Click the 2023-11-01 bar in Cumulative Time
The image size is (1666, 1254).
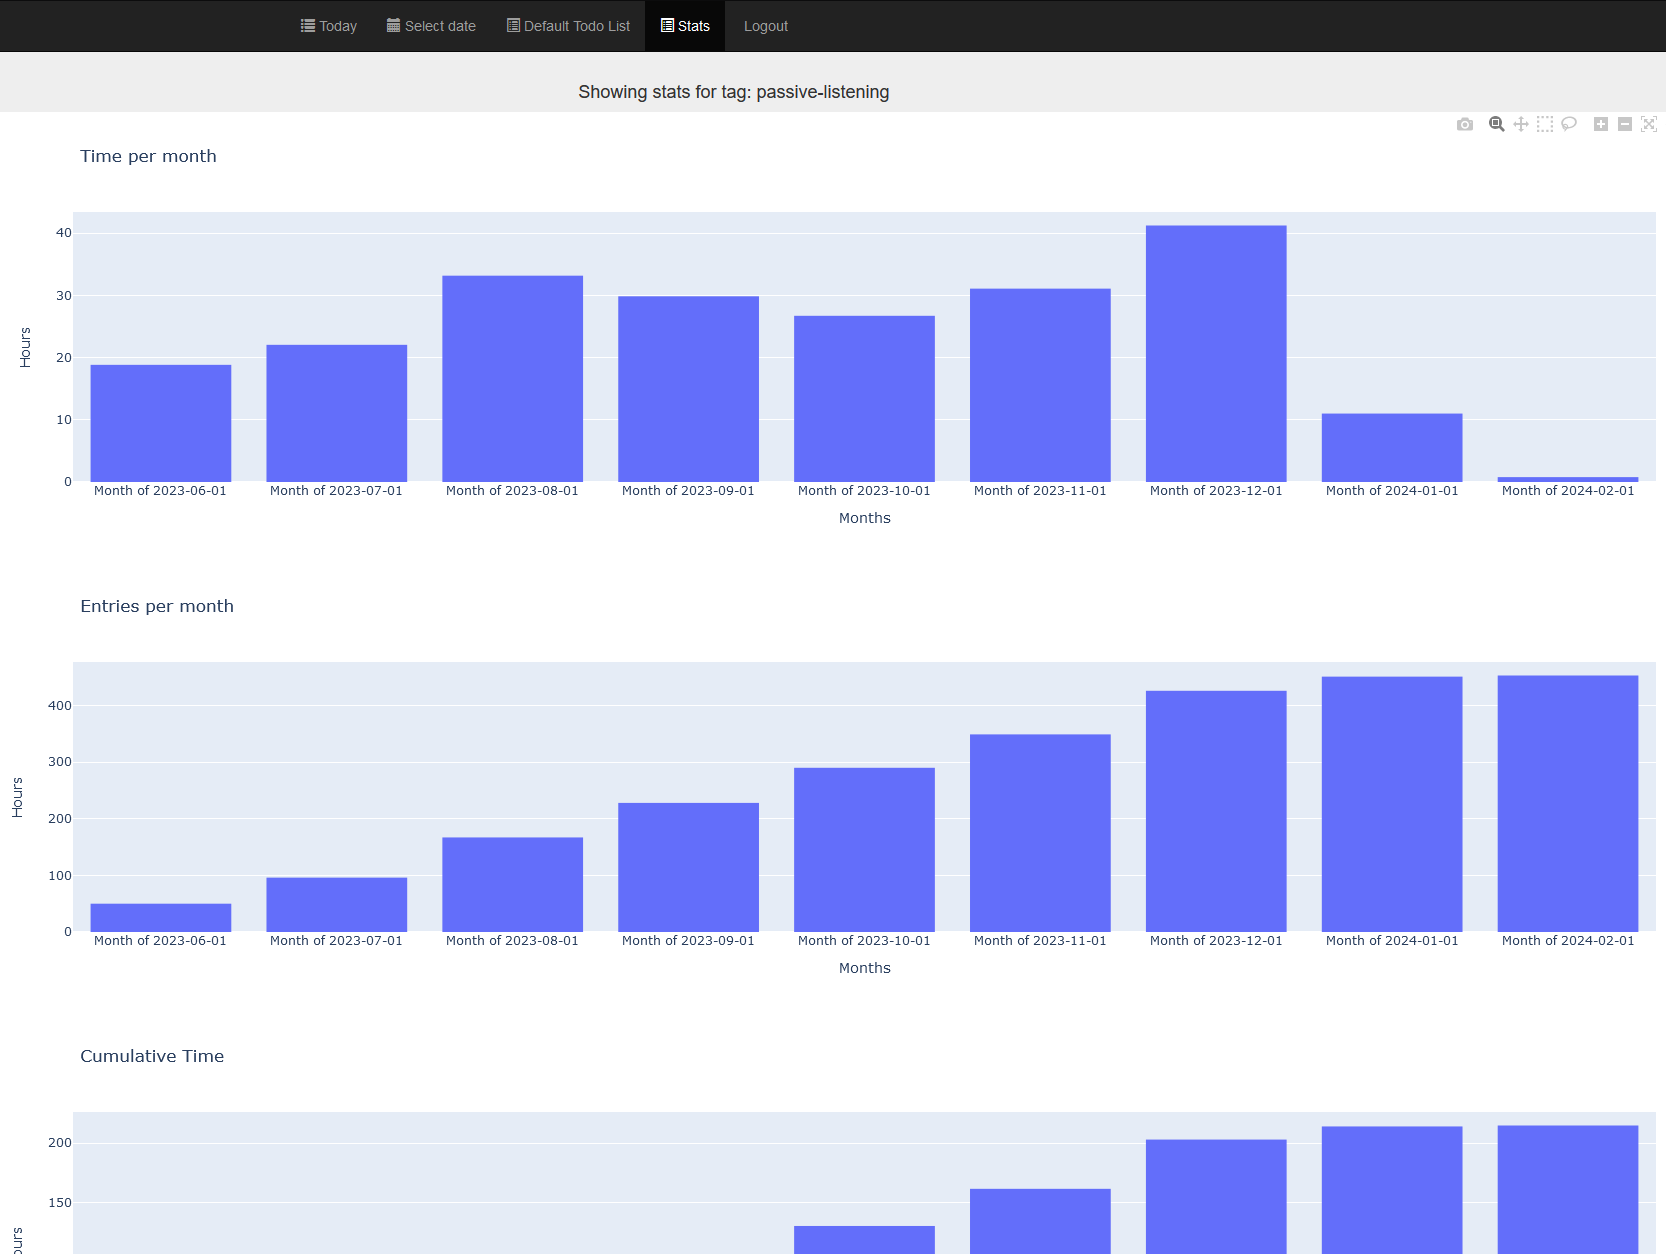pyautogui.click(x=1041, y=1221)
